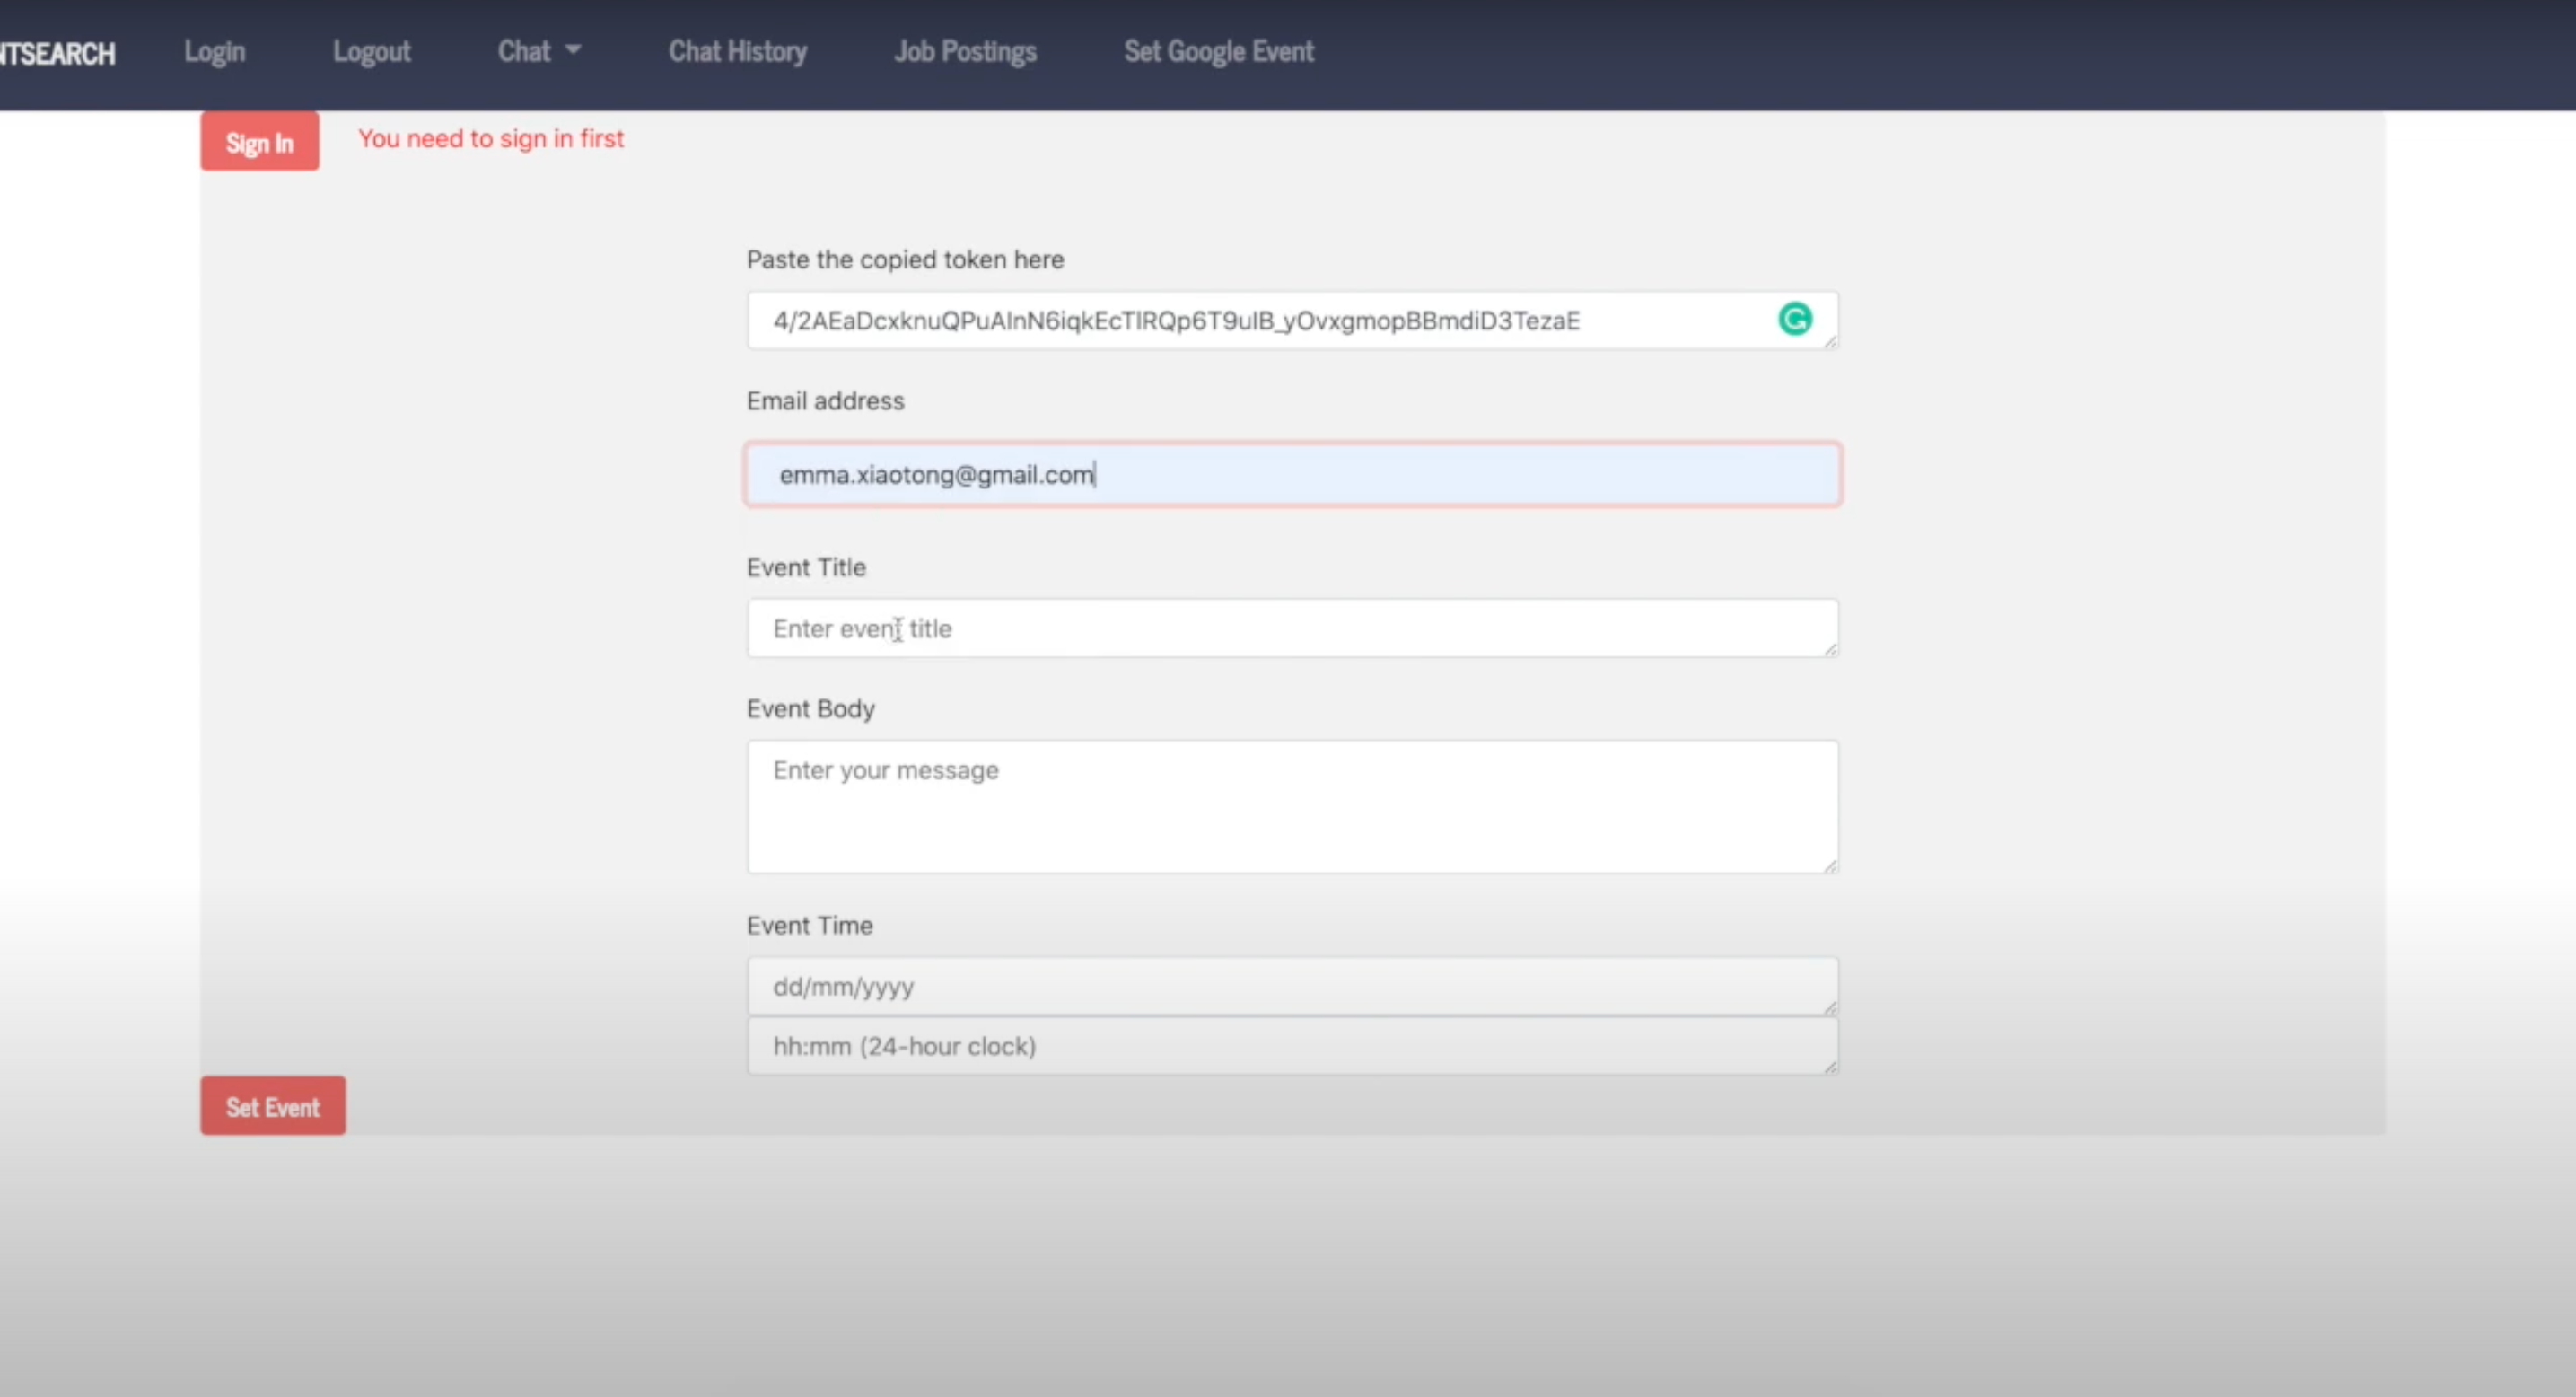Go to Job Postings

(x=965, y=52)
